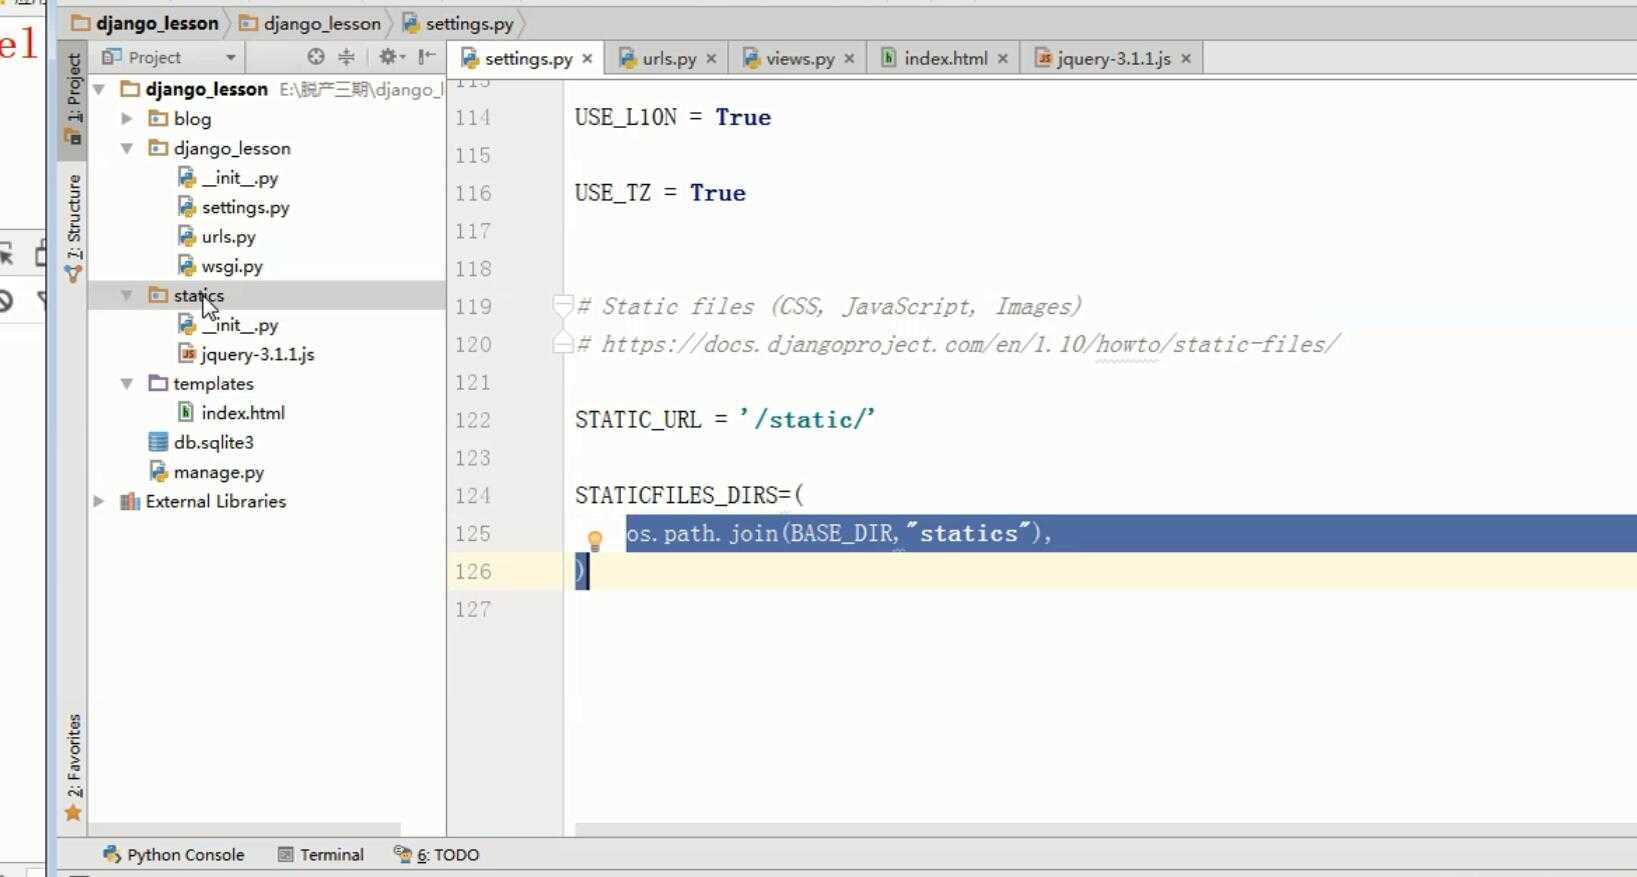Screen dimensions: 1637x877
Task: Close the settings.py tab
Action: click(x=587, y=59)
